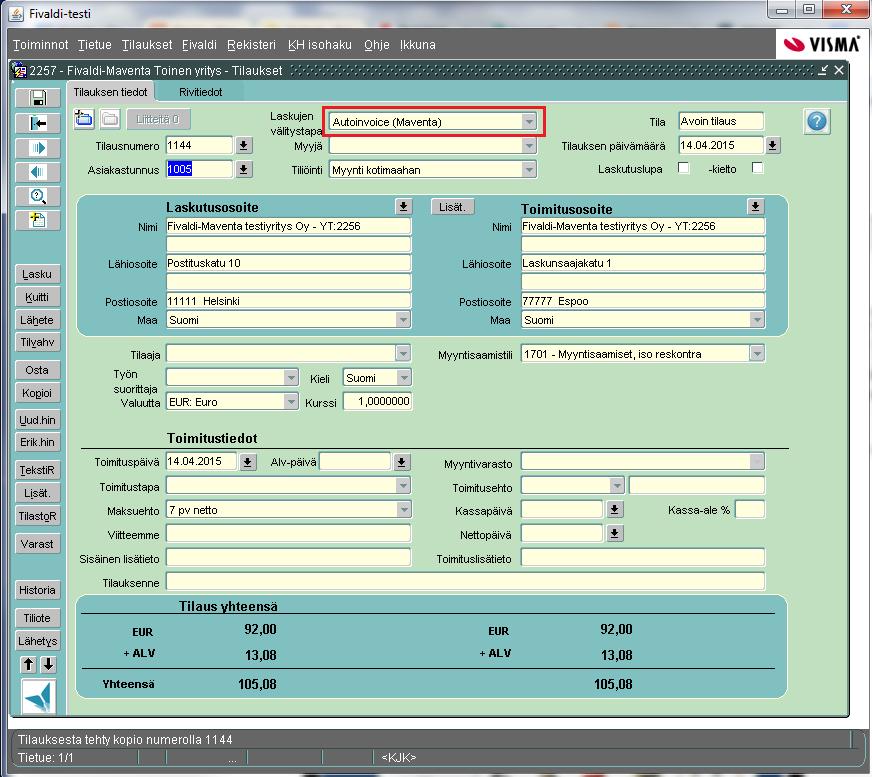Click the Historia button

[x=37, y=590]
